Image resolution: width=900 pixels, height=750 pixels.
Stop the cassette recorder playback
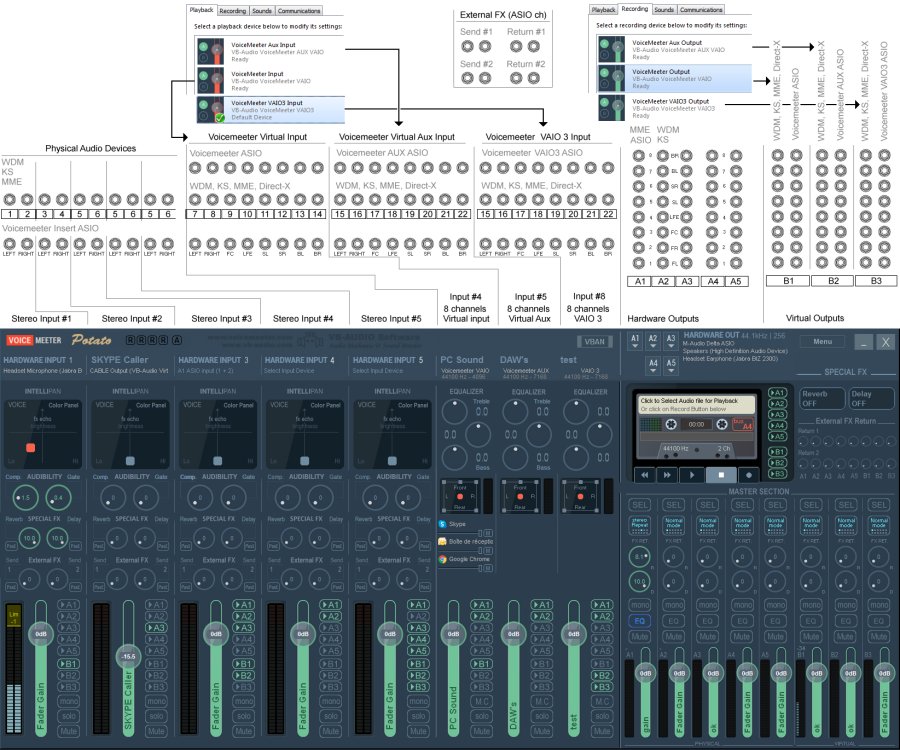click(722, 475)
